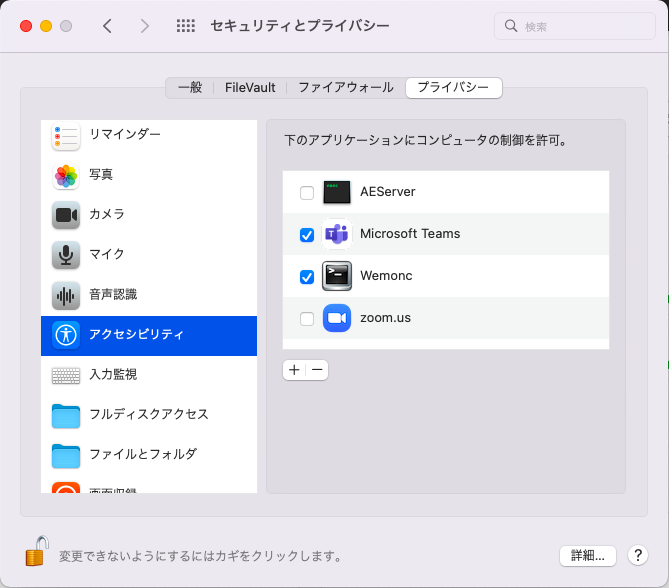
Task: Go back with the left chevron
Action: coord(108,26)
